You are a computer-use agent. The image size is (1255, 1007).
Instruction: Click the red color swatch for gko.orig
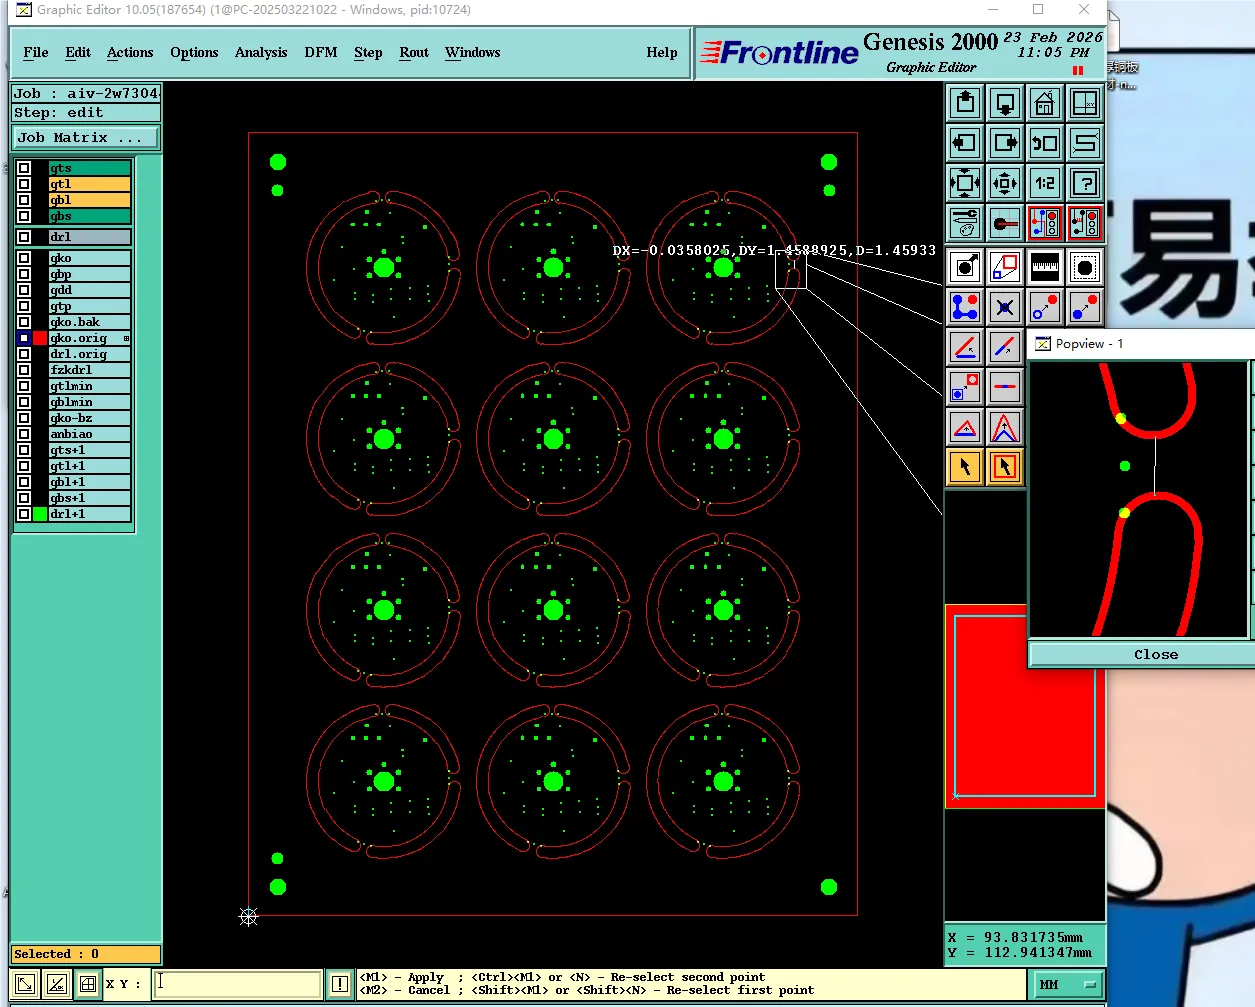[x=40, y=338]
